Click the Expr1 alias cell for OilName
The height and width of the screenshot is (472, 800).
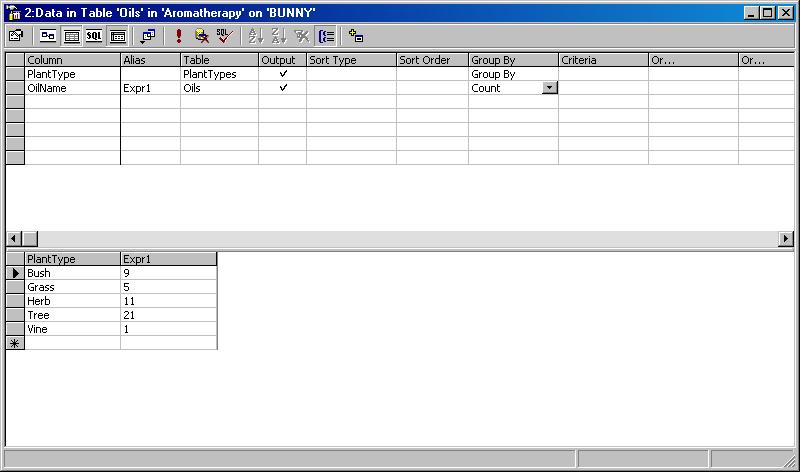151,87
